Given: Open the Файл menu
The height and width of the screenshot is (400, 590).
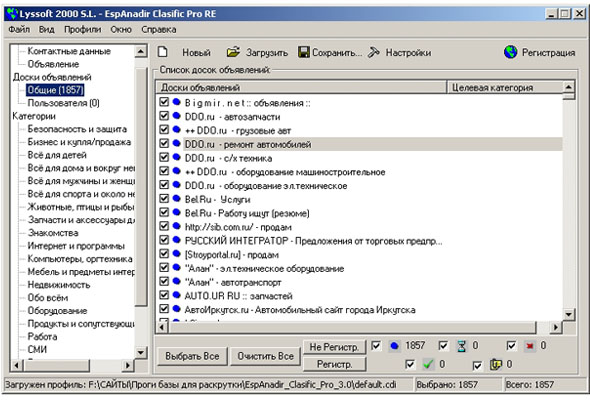Looking at the screenshot, I should pos(19,29).
